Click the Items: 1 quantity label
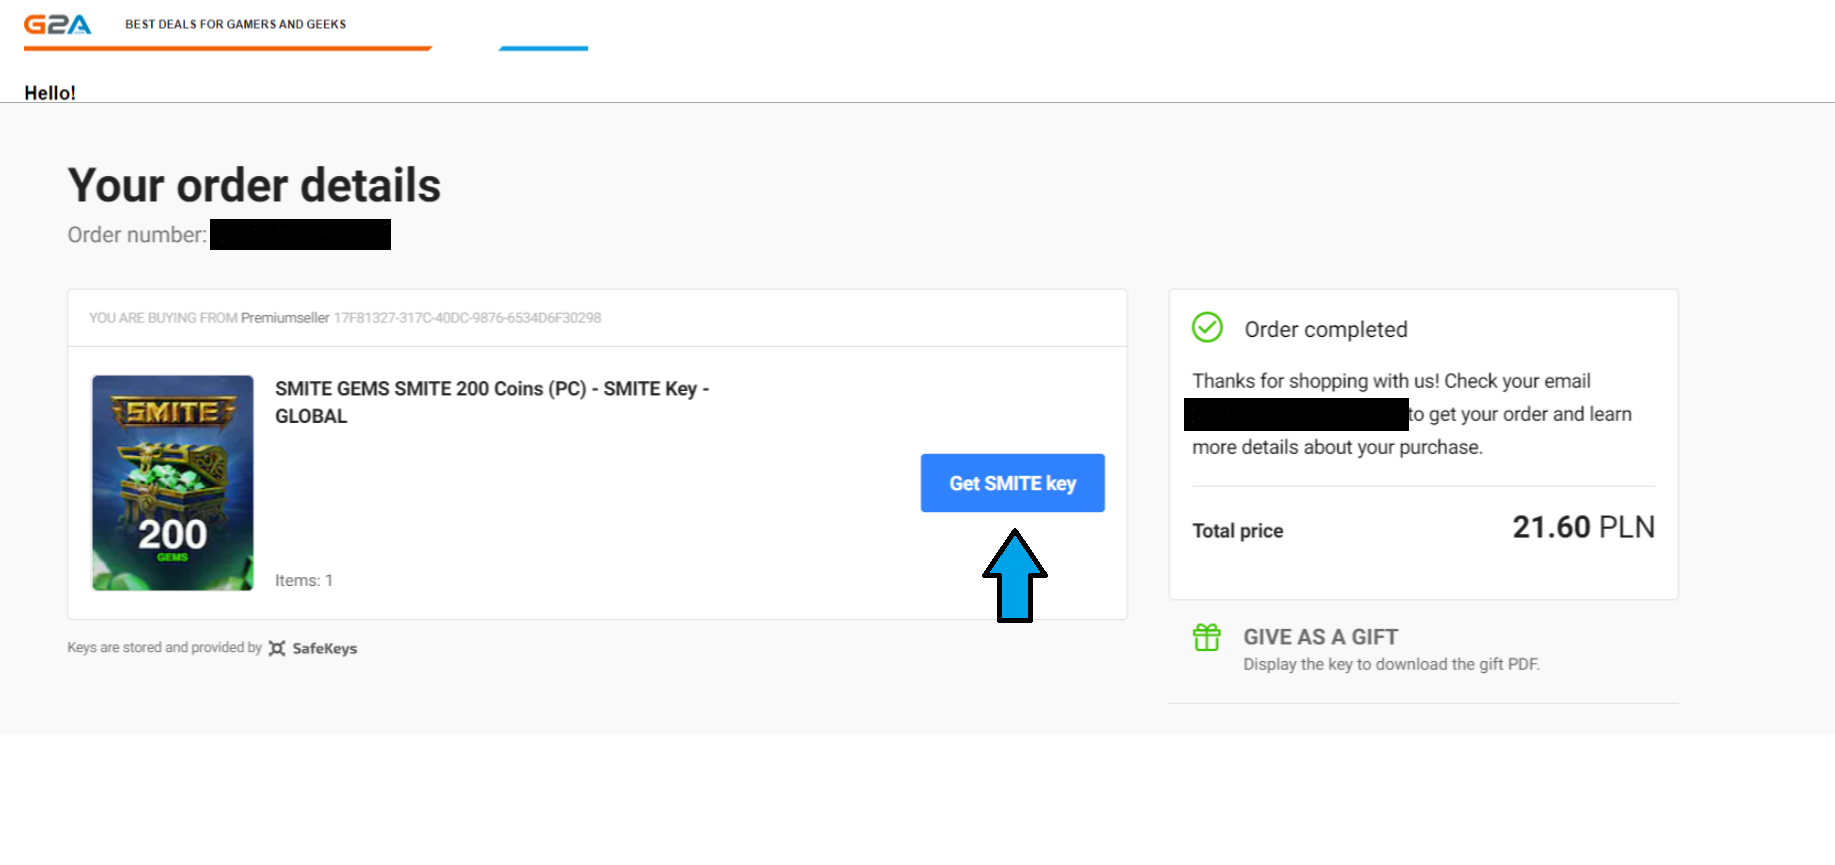Screen dimensions: 1835x865 pyautogui.click(x=304, y=580)
